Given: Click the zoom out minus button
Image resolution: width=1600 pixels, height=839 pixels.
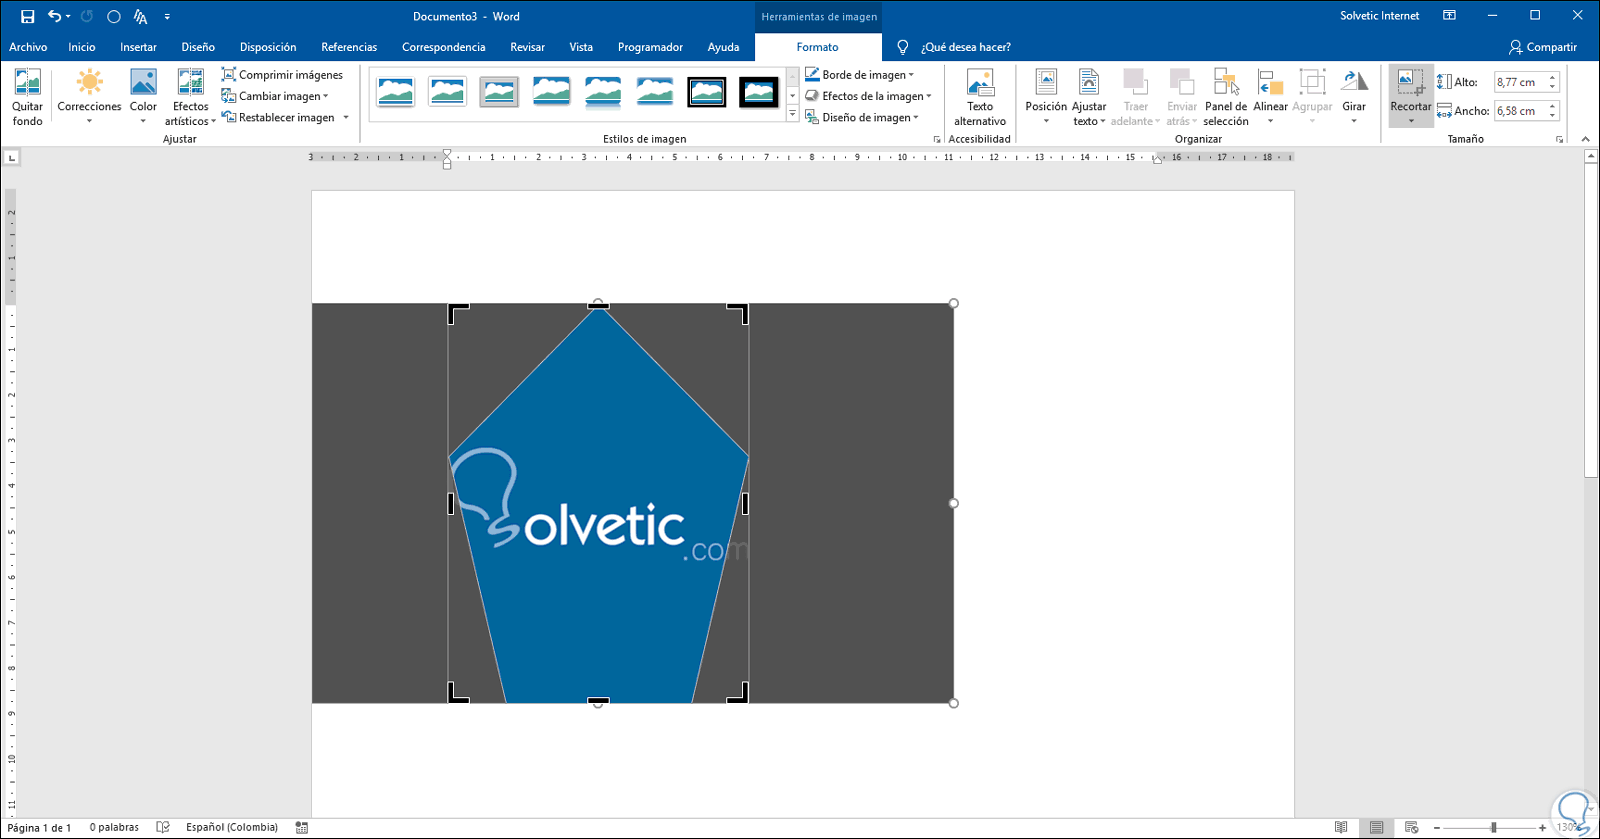Looking at the screenshot, I should point(1437,827).
